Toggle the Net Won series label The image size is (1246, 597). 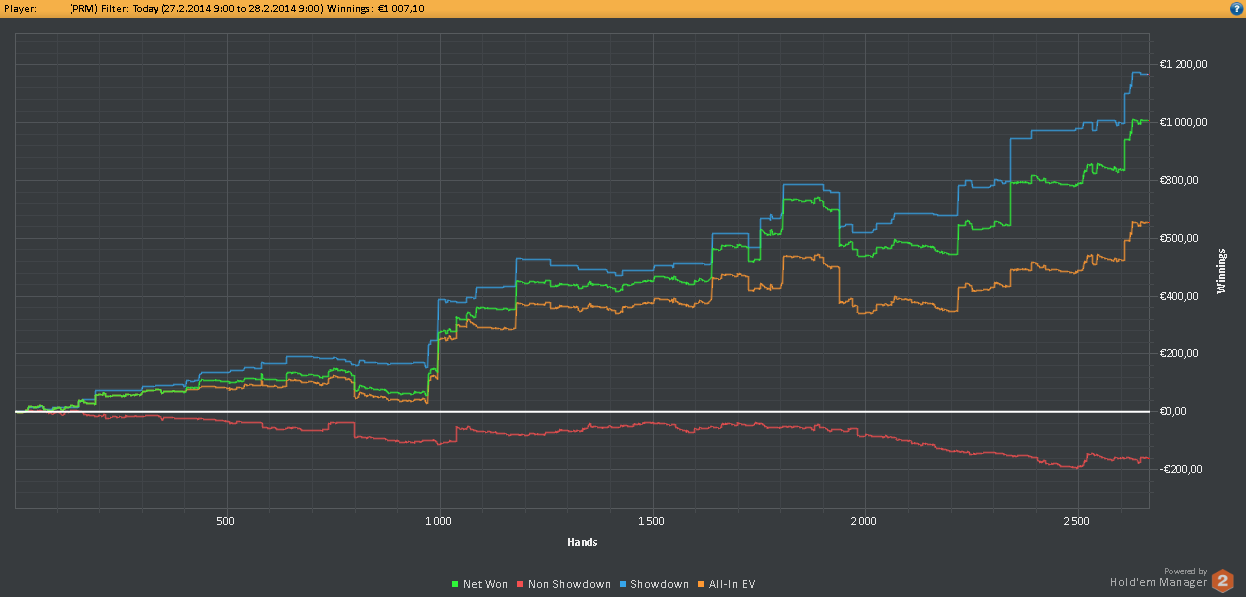tap(485, 584)
